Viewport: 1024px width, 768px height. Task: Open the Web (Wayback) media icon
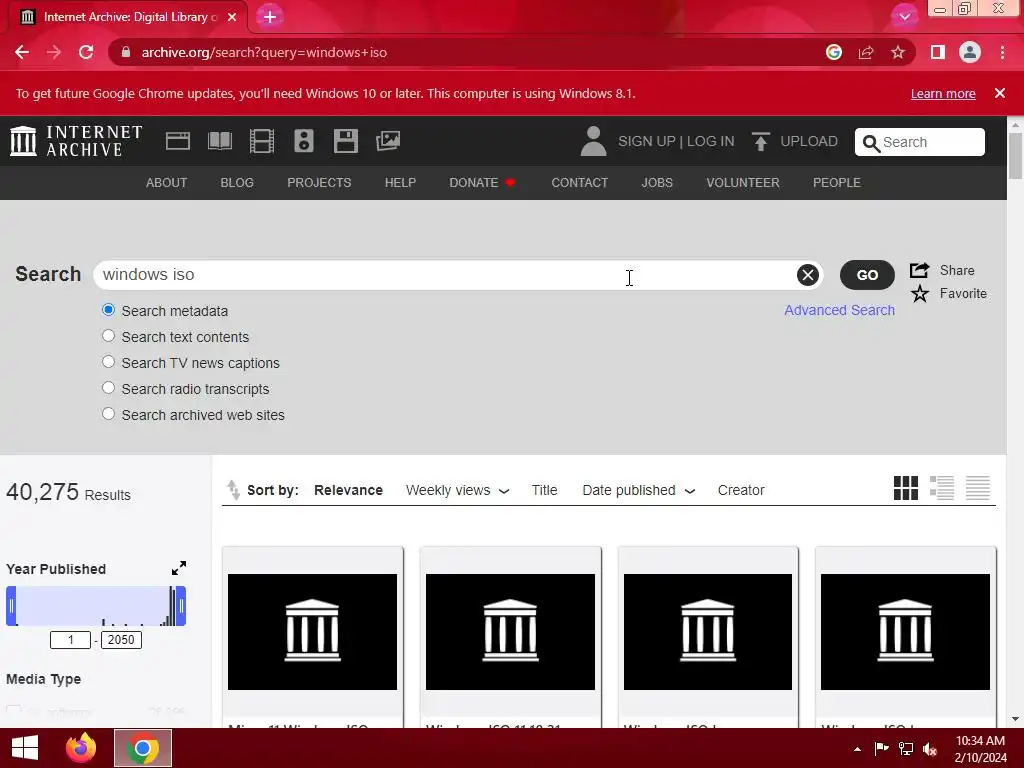pyautogui.click(x=178, y=141)
